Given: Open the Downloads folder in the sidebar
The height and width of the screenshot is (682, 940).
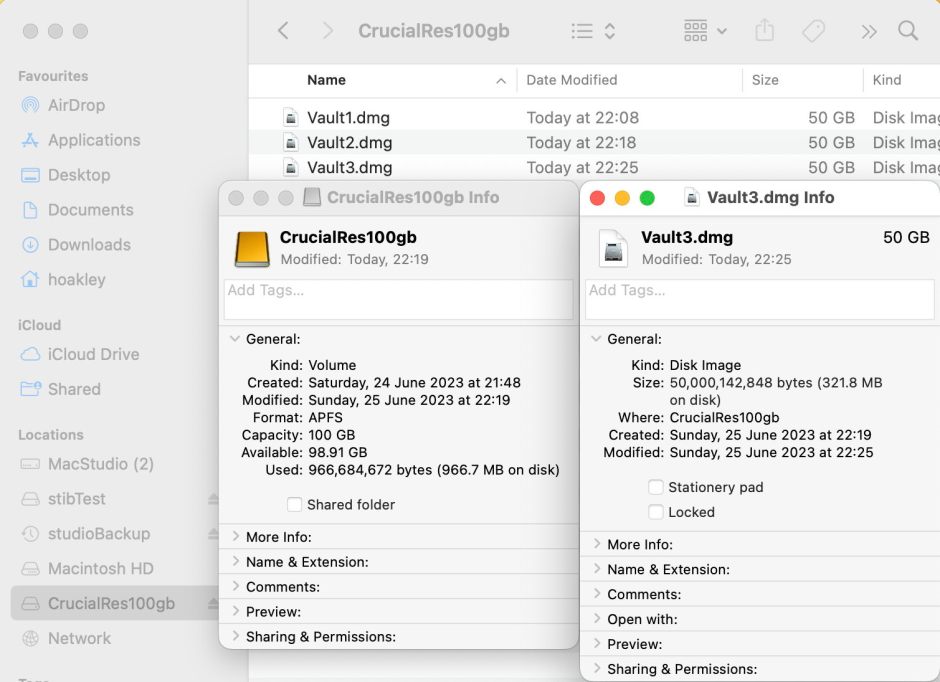Looking at the screenshot, I should tap(89, 244).
